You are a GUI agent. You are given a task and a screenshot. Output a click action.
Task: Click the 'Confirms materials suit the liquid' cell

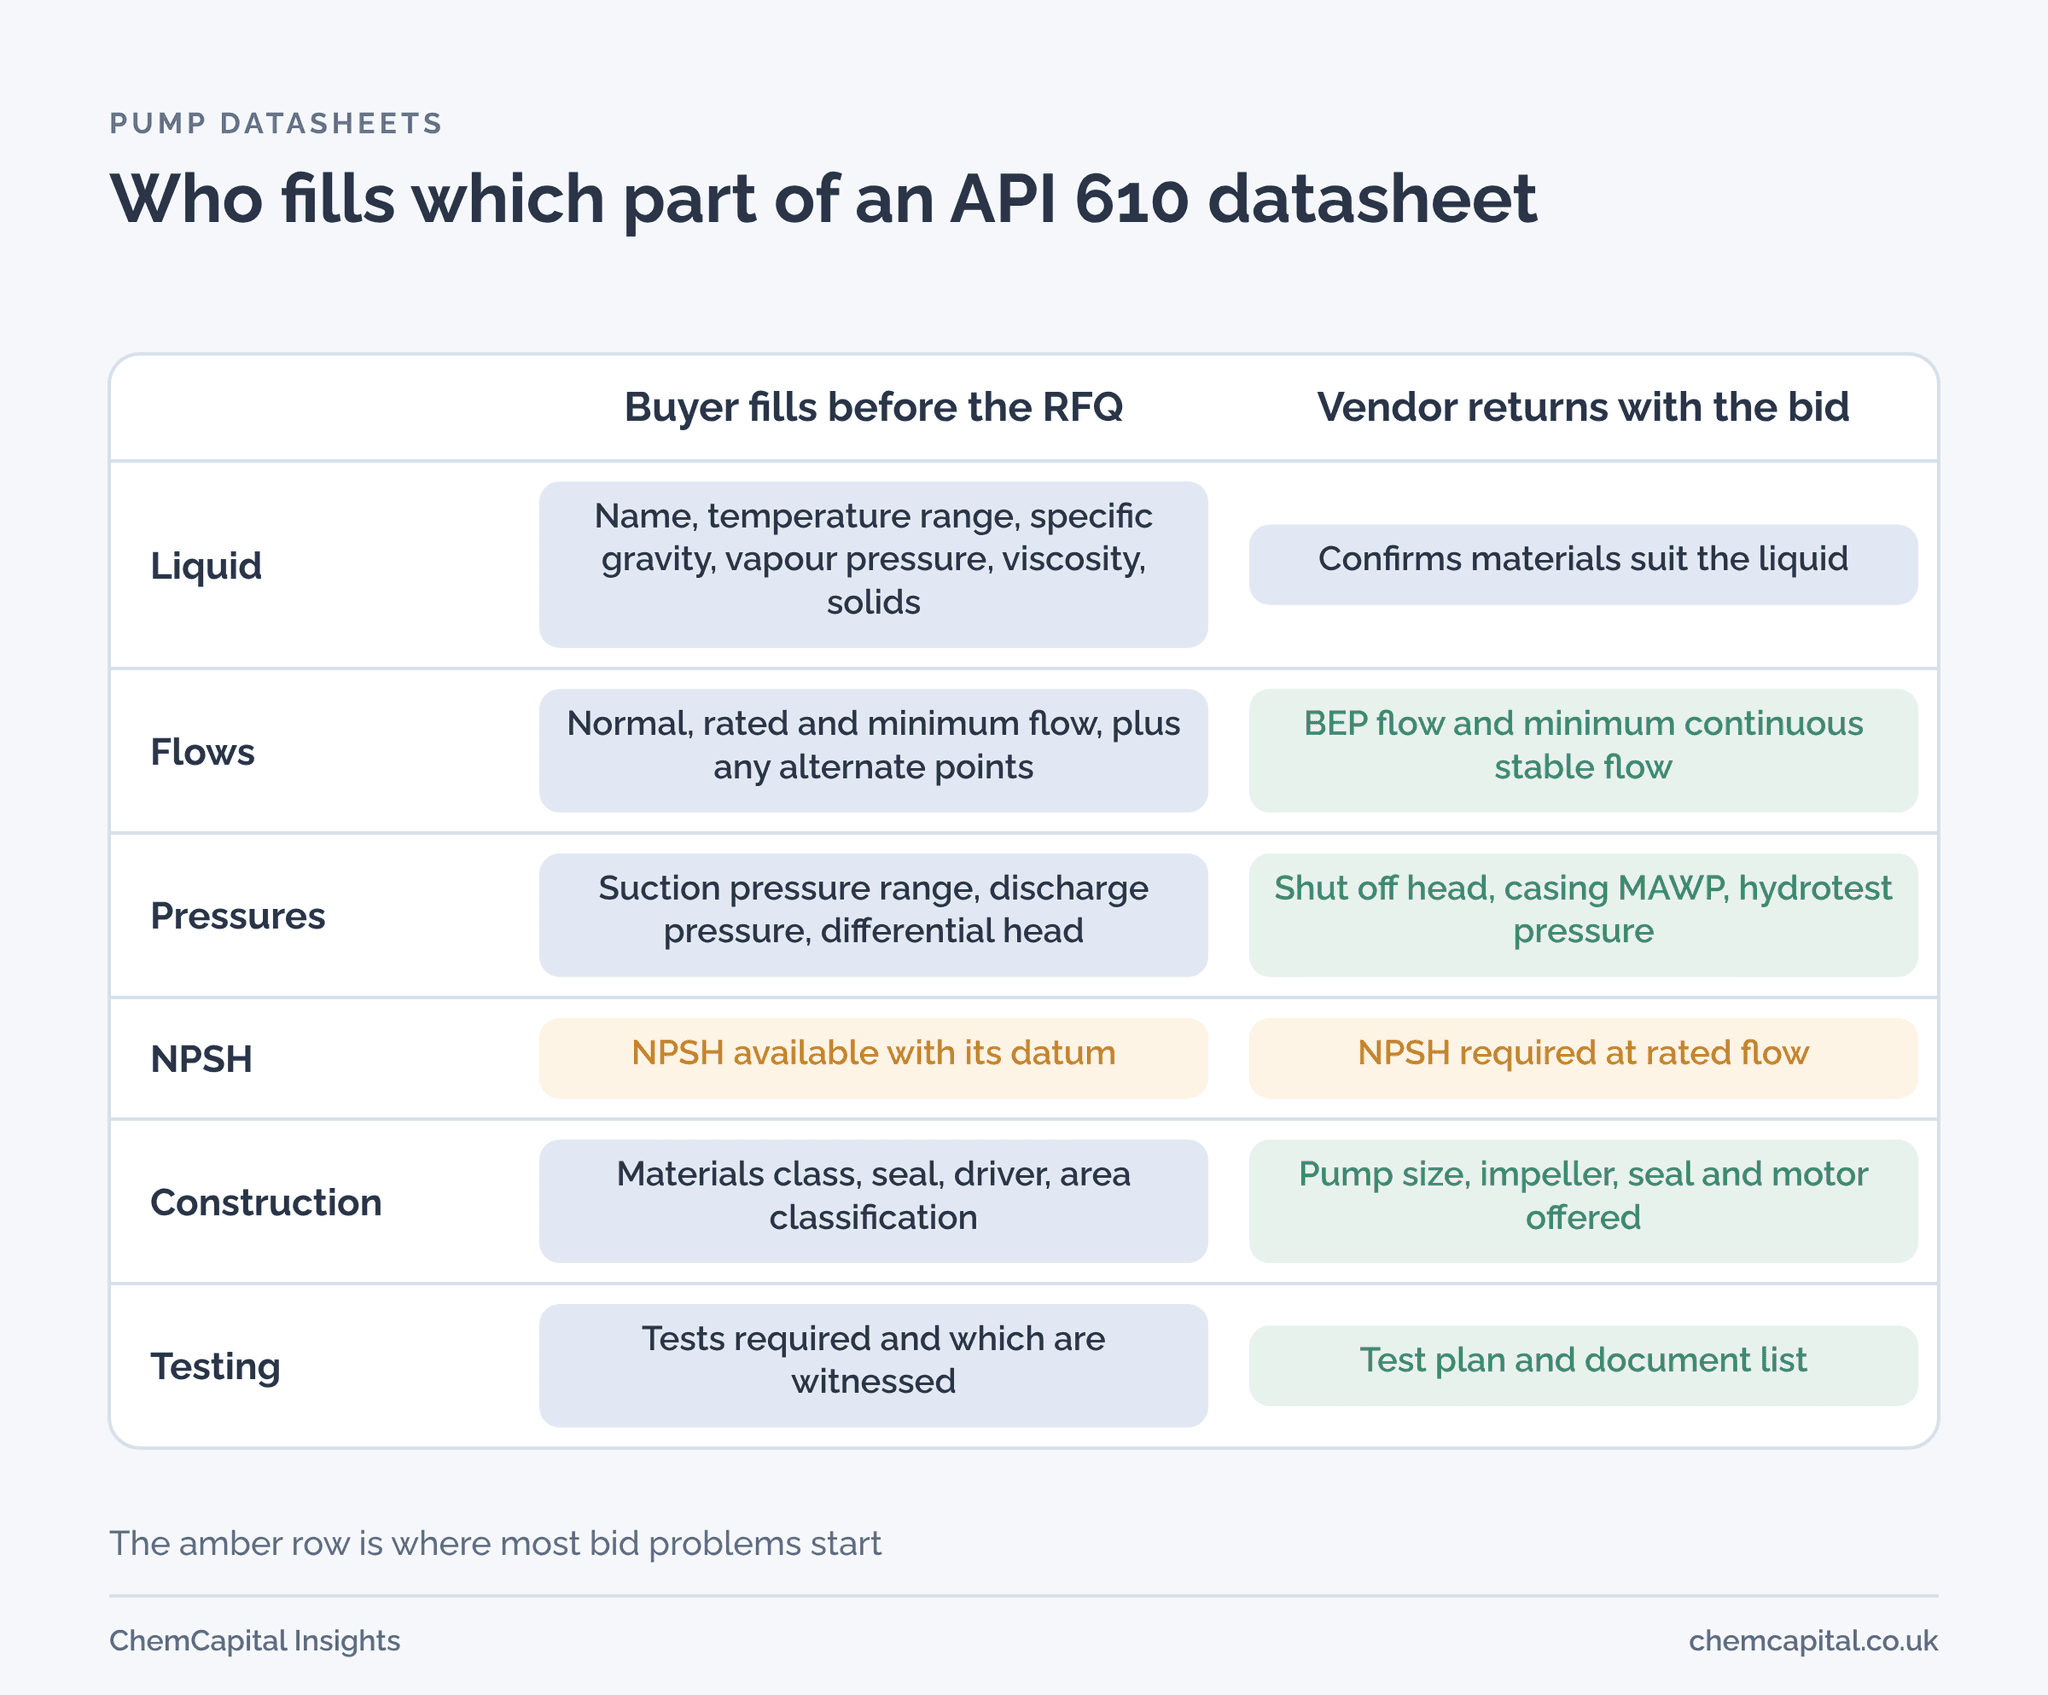1583,564
